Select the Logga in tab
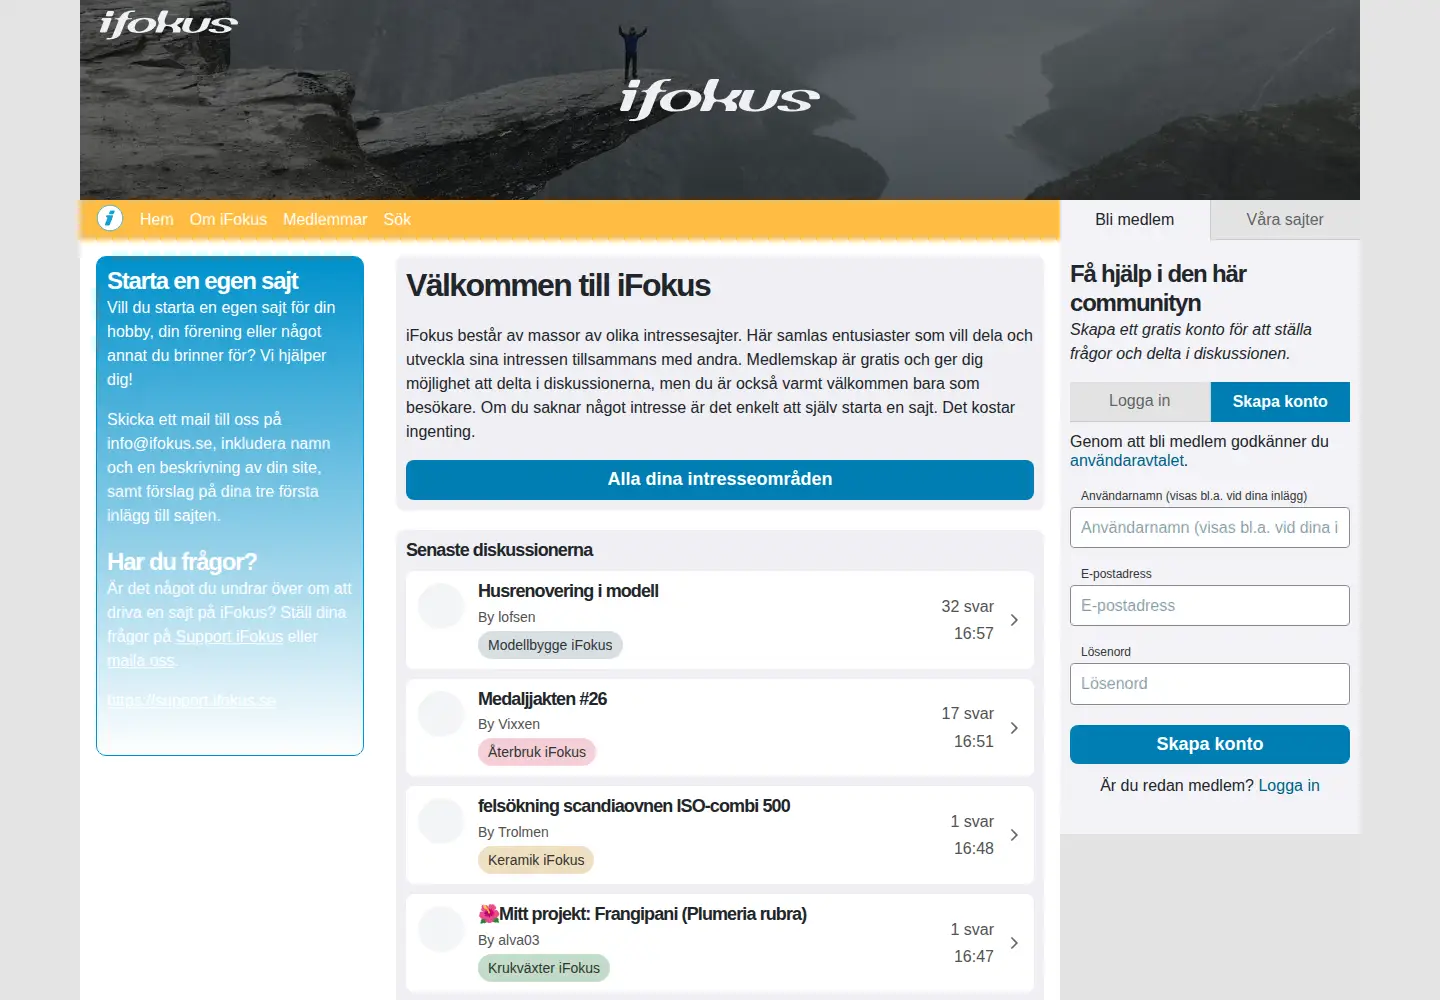 click(x=1140, y=401)
